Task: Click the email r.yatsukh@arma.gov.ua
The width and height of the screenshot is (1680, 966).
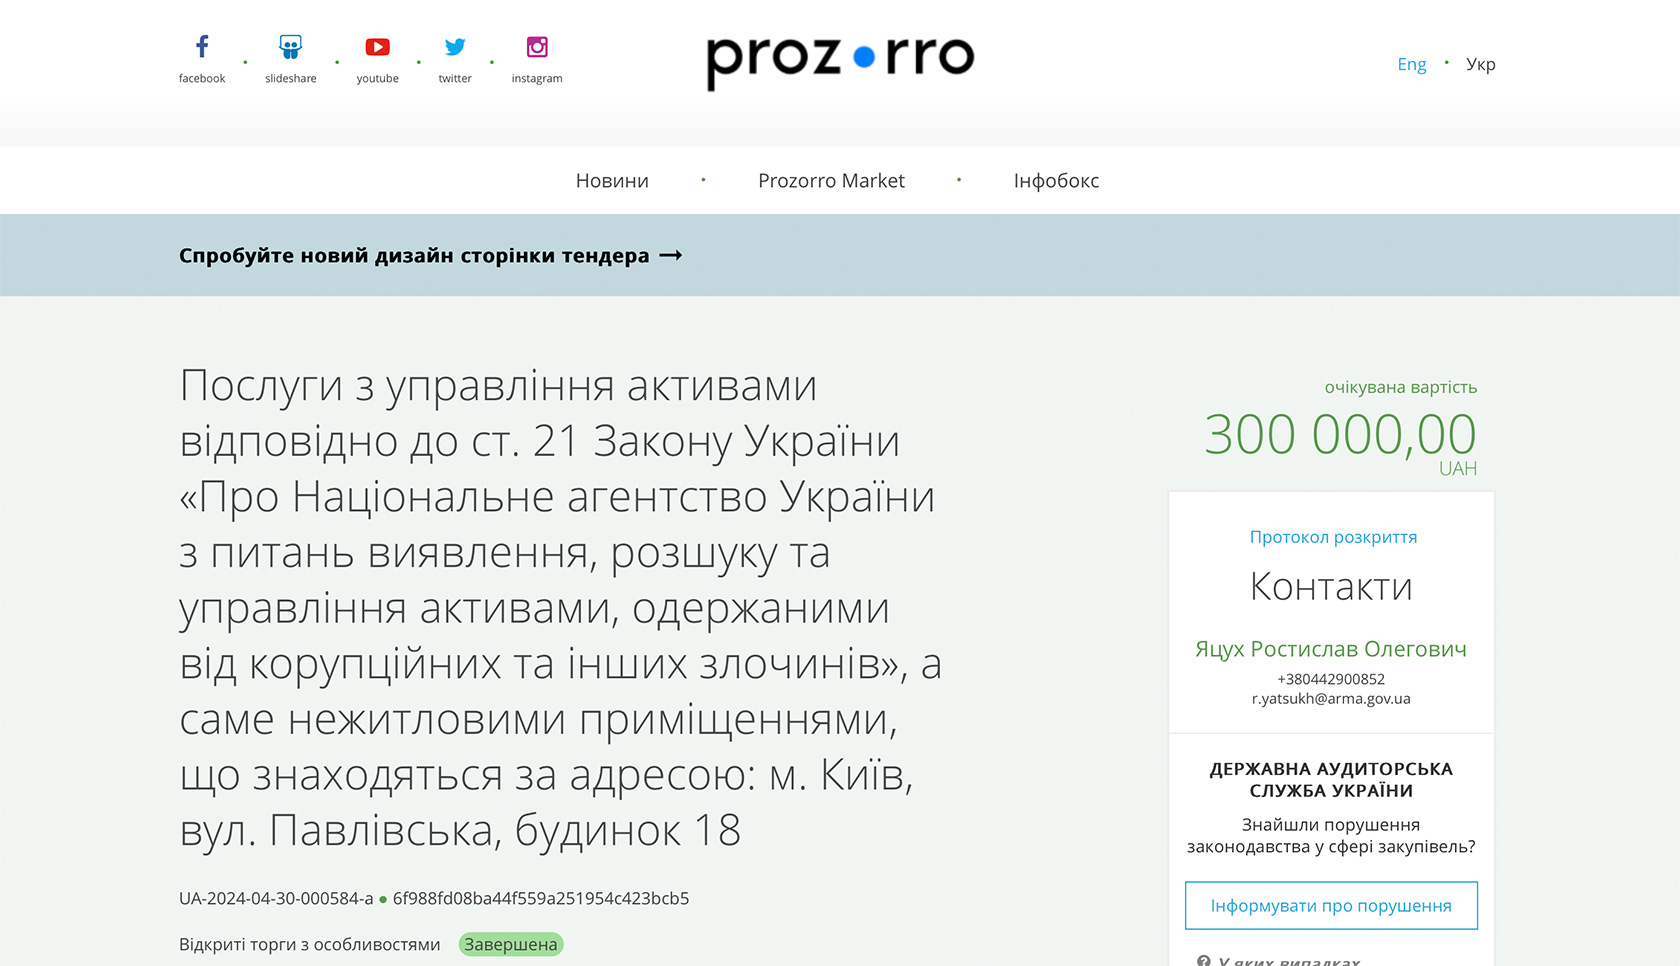Action: (1331, 699)
